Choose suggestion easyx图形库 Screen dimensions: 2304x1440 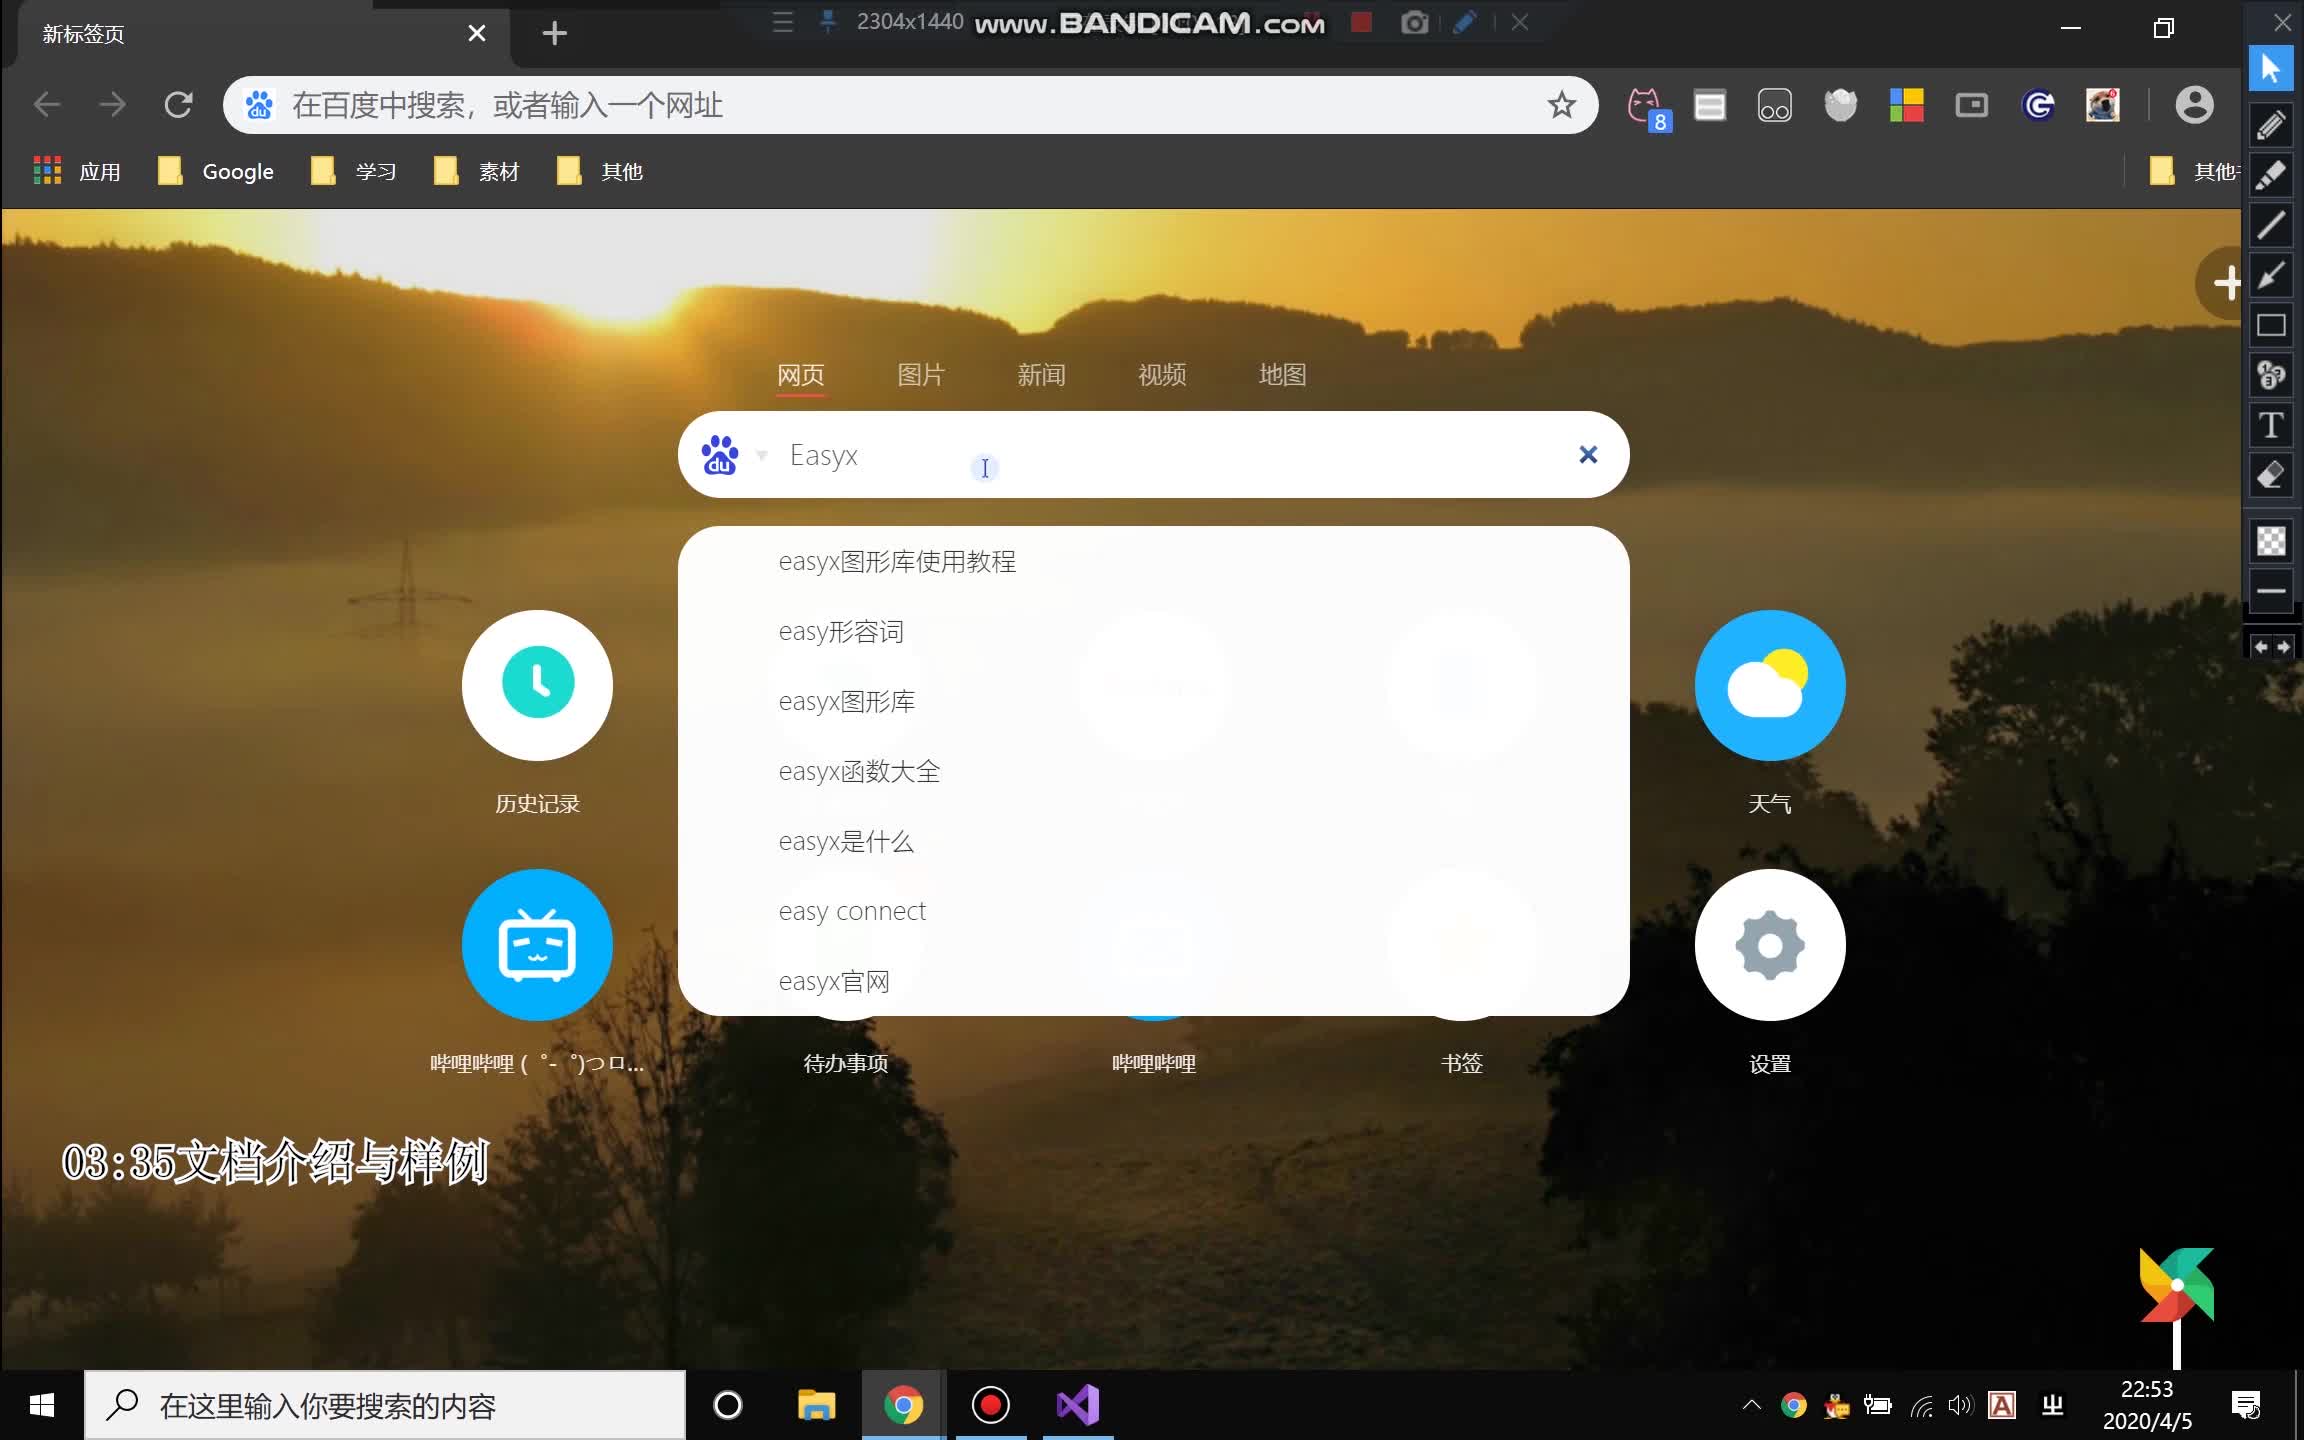pyautogui.click(x=1153, y=702)
